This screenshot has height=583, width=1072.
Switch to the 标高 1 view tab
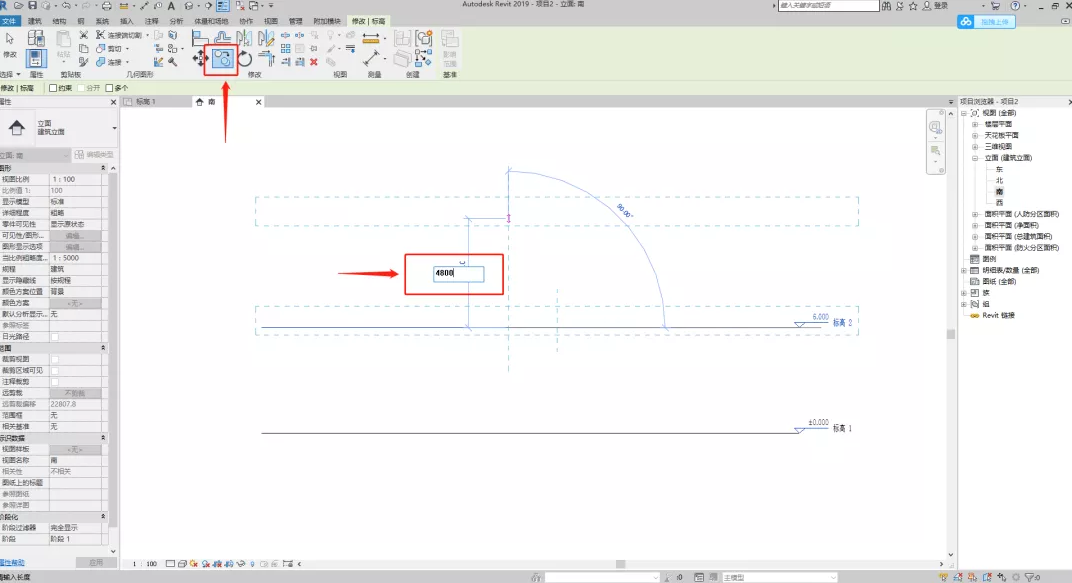(146, 102)
